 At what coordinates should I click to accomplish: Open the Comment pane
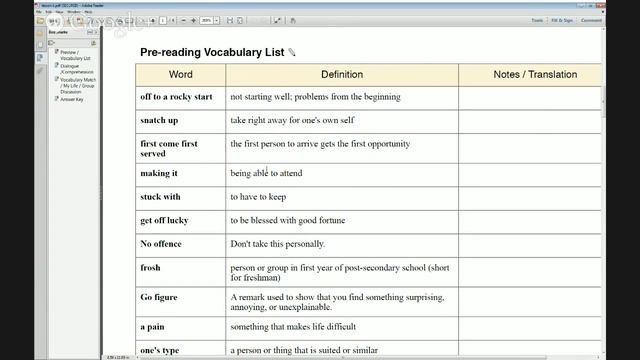pyautogui.click(x=591, y=20)
